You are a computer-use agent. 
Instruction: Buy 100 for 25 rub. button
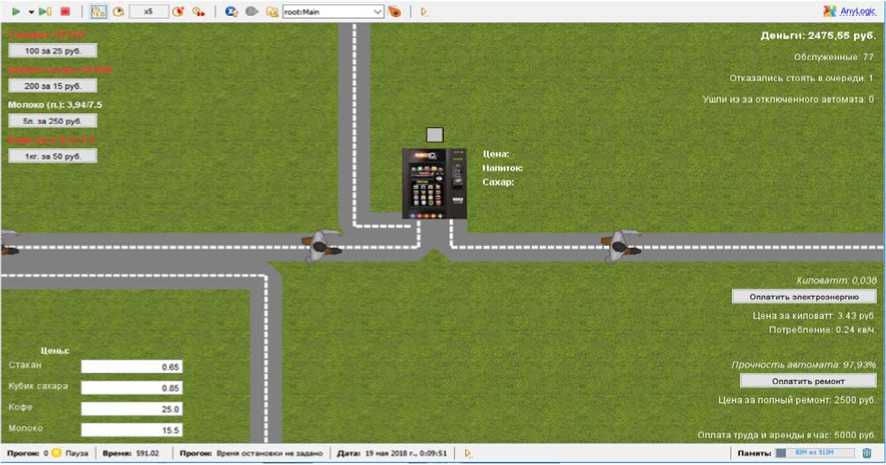tap(53, 51)
